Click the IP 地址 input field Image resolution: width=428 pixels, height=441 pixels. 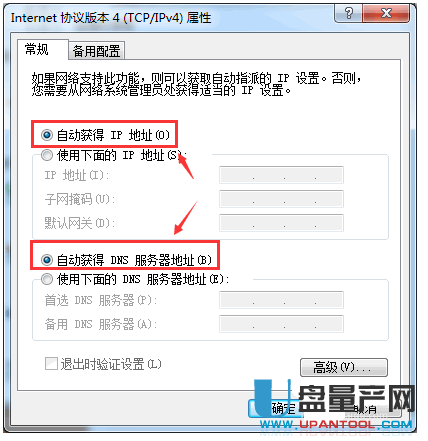(281, 175)
